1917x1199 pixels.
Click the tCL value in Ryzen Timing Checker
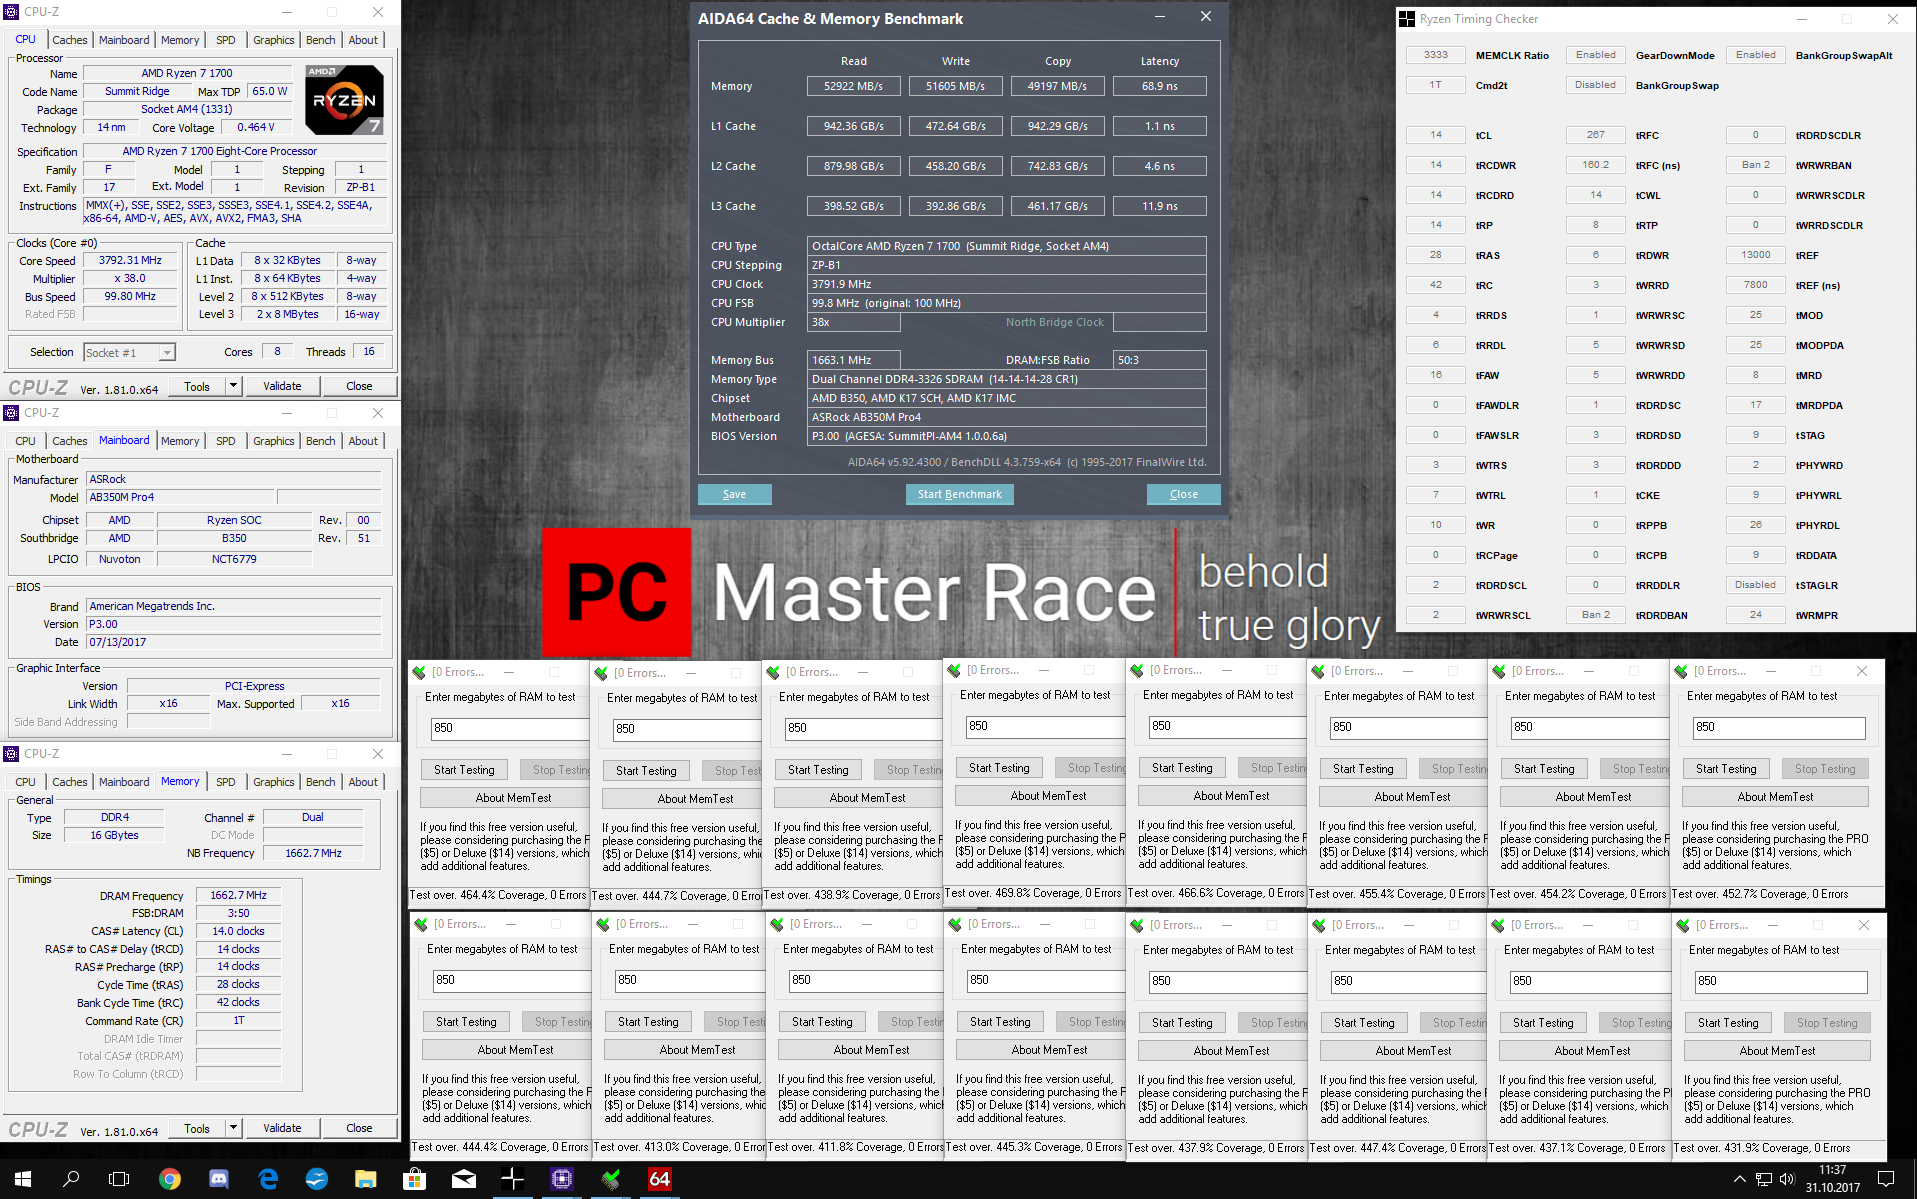[1435, 135]
